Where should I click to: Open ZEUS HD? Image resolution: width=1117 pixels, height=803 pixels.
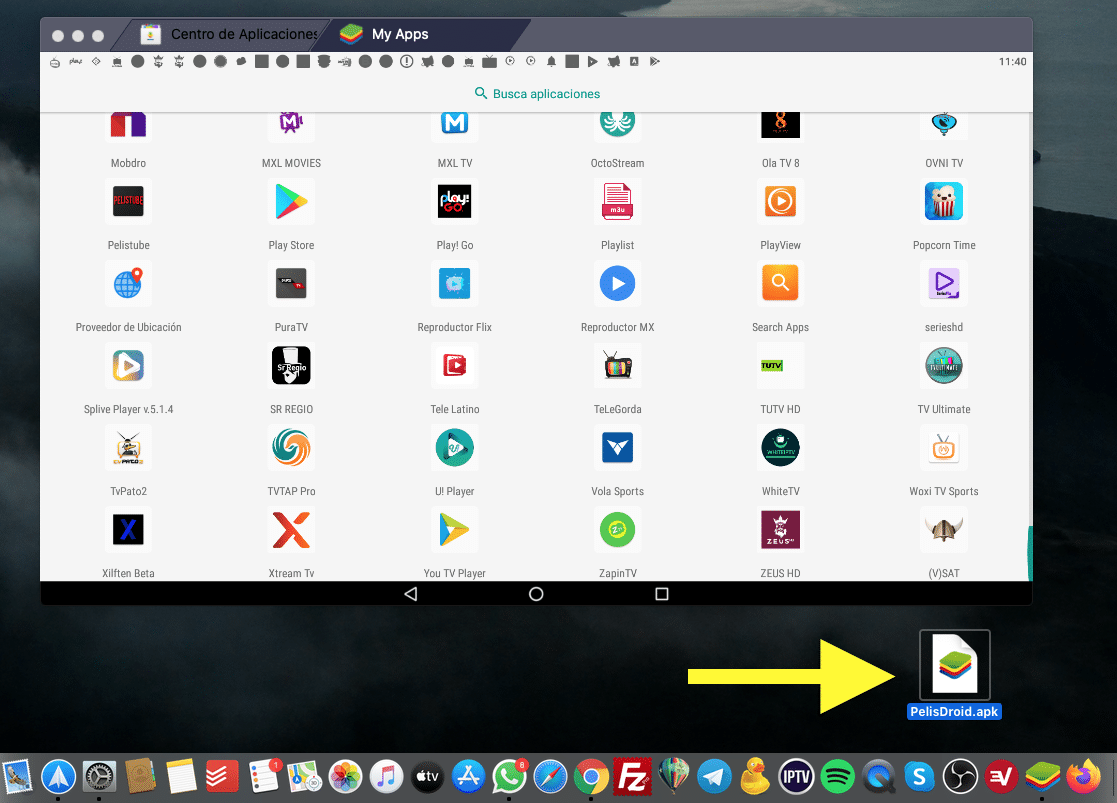pos(780,529)
